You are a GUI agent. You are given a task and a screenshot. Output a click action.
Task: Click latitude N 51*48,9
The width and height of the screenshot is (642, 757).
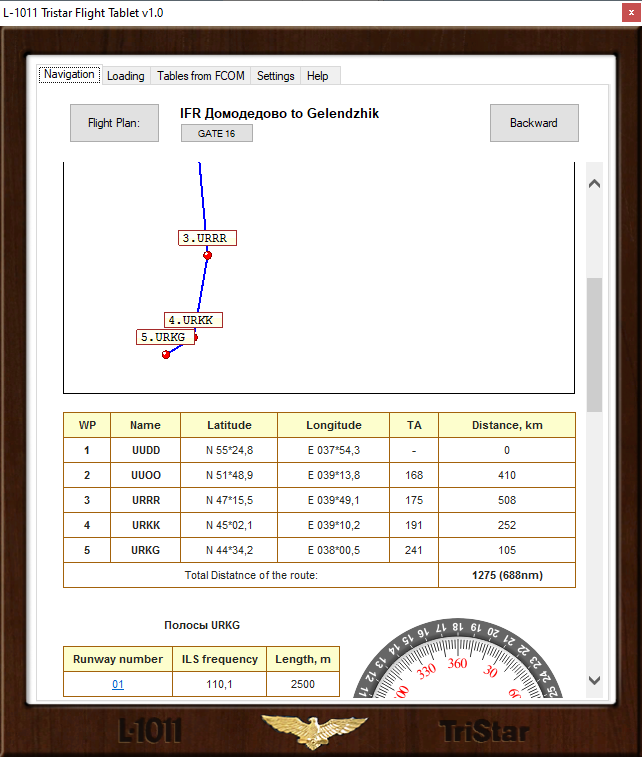tap(229, 475)
